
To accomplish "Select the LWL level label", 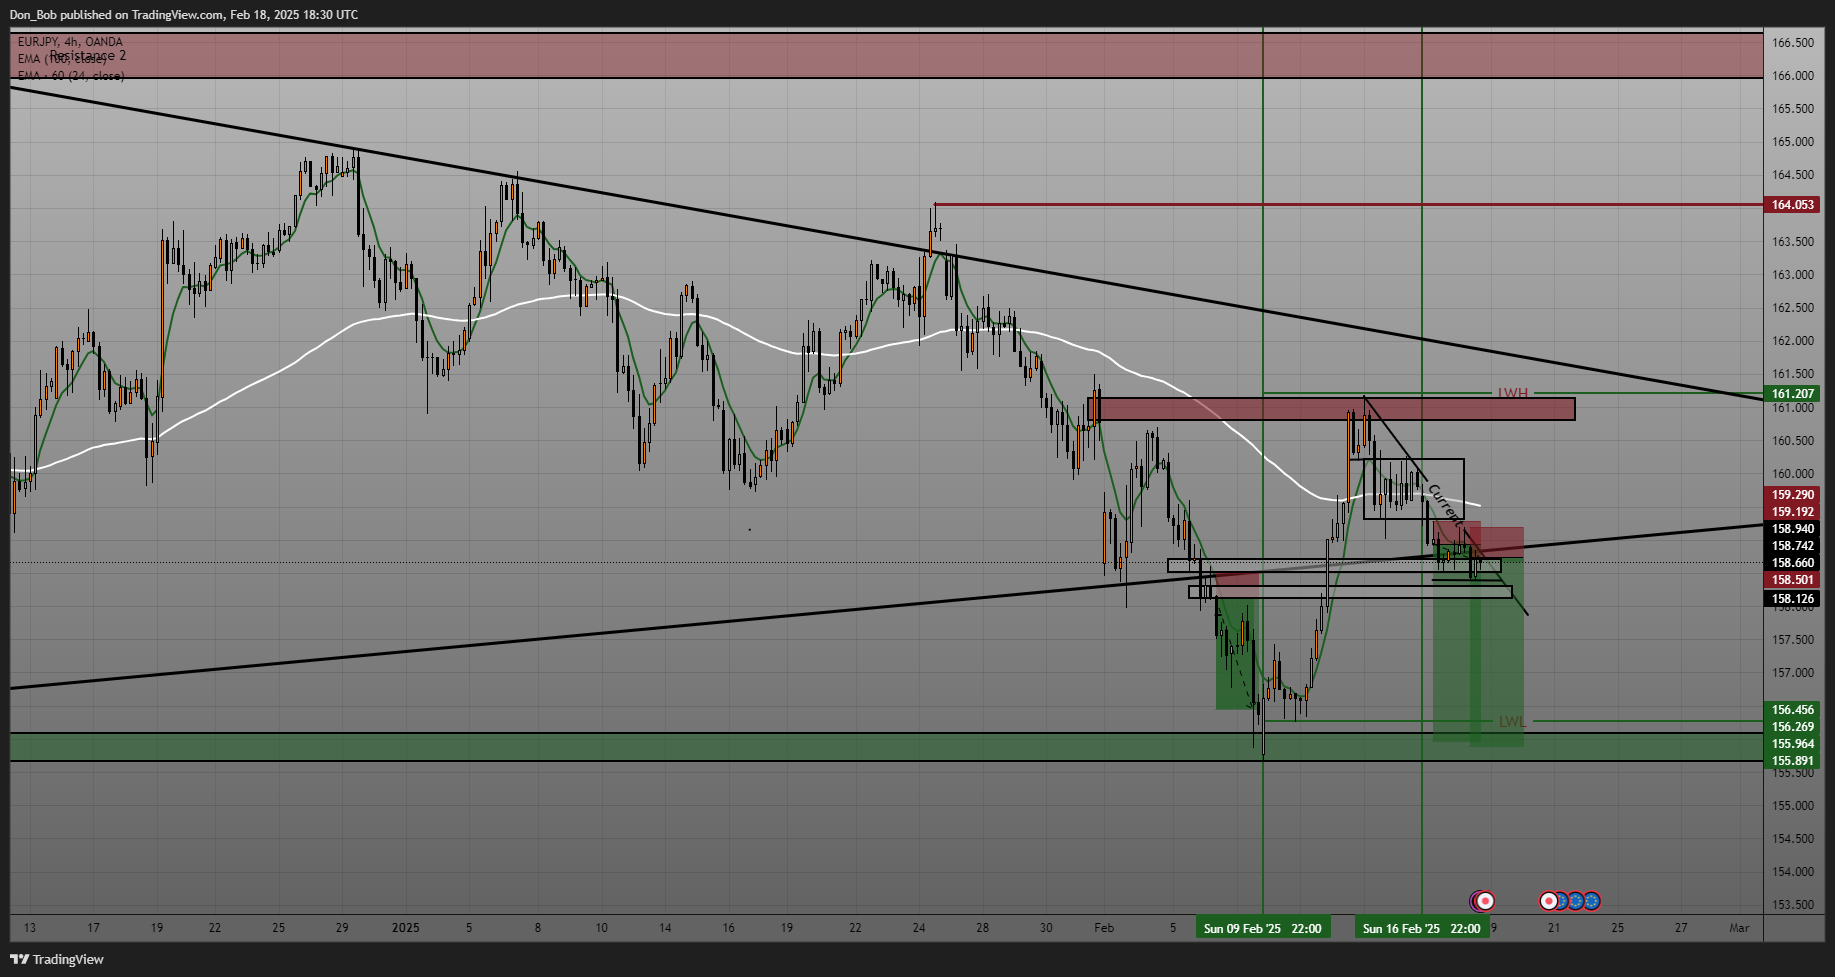I will point(1512,721).
